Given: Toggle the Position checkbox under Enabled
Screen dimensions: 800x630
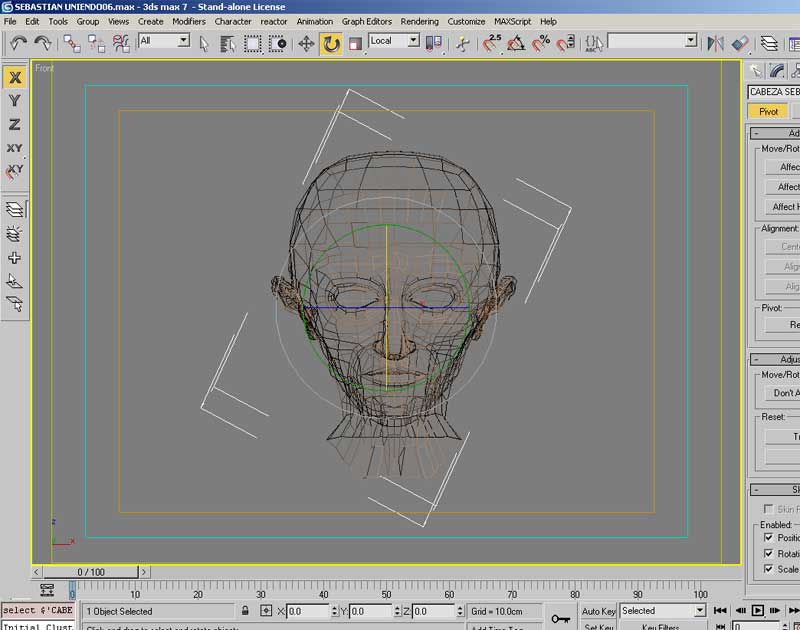Looking at the screenshot, I should click(x=769, y=538).
